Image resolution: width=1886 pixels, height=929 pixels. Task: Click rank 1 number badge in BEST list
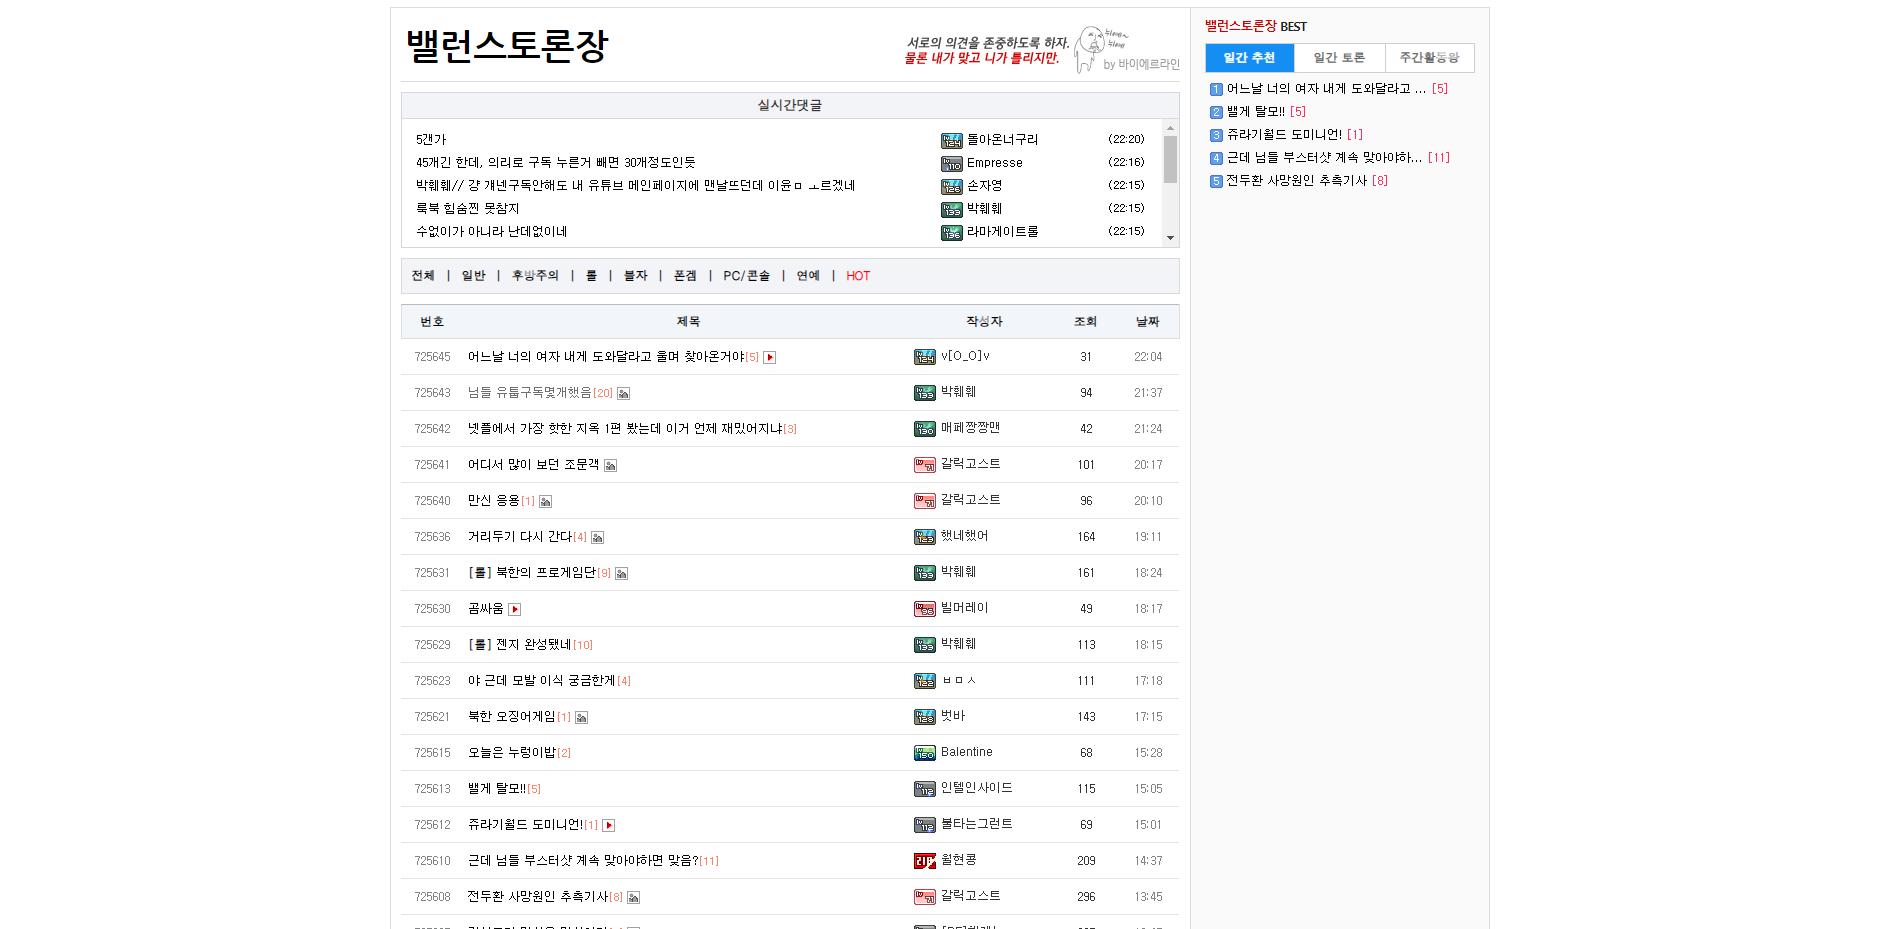pos(1216,89)
